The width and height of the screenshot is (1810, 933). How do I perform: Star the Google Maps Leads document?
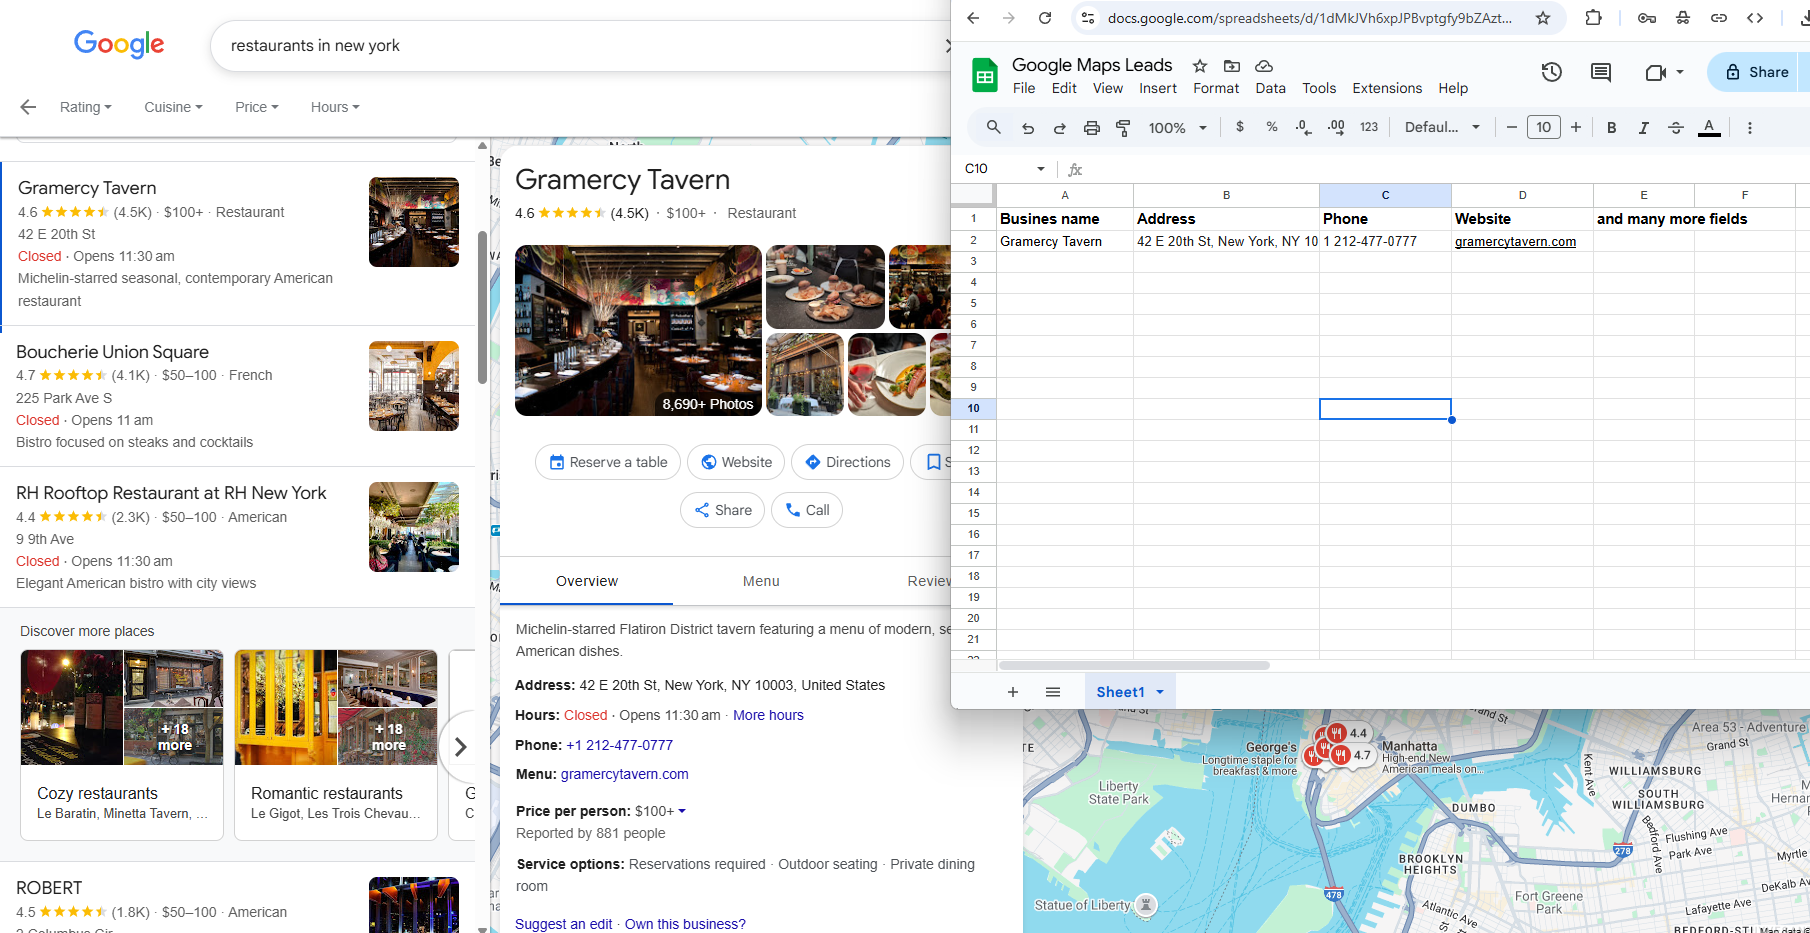[x=1200, y=66]
